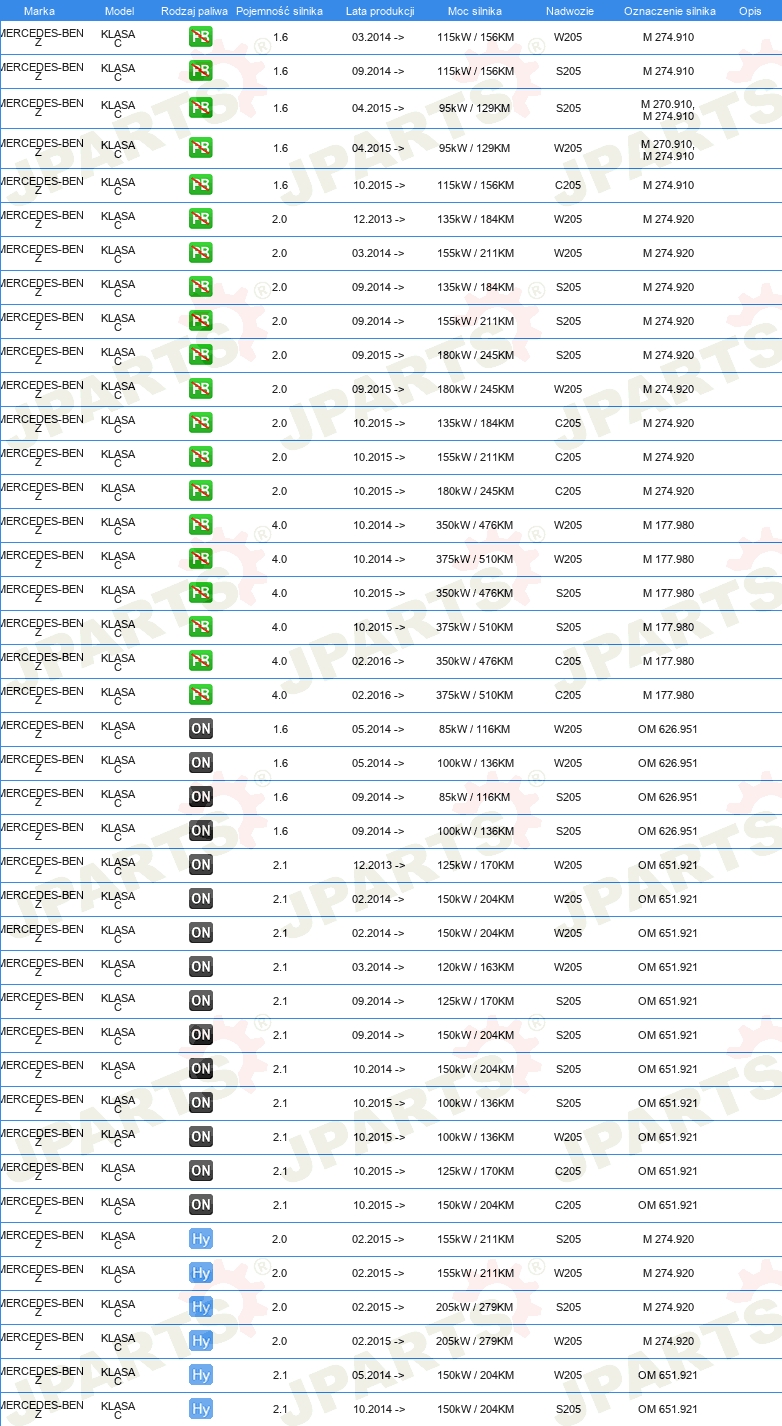The width and height of the screenshot is (782, 1426).
Task: Click the hybrid Hy icon in the 05.2014 150kW W205 row
Action: [201, 1375]
